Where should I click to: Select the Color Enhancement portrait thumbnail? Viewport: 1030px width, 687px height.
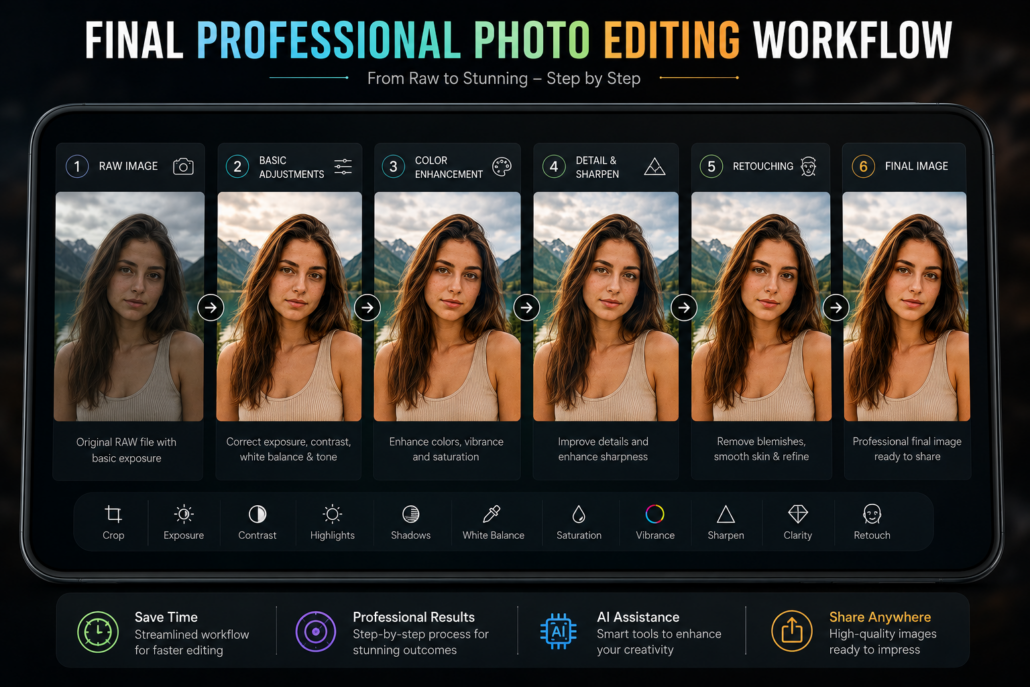point(447,306)
